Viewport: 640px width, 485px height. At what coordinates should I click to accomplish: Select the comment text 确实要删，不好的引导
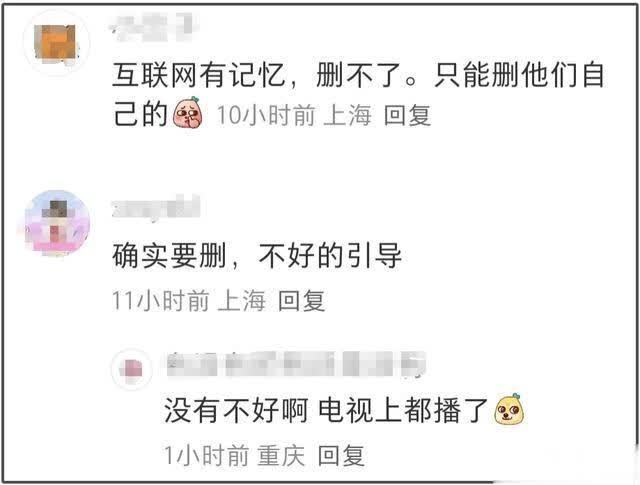(x=257, y=256)
